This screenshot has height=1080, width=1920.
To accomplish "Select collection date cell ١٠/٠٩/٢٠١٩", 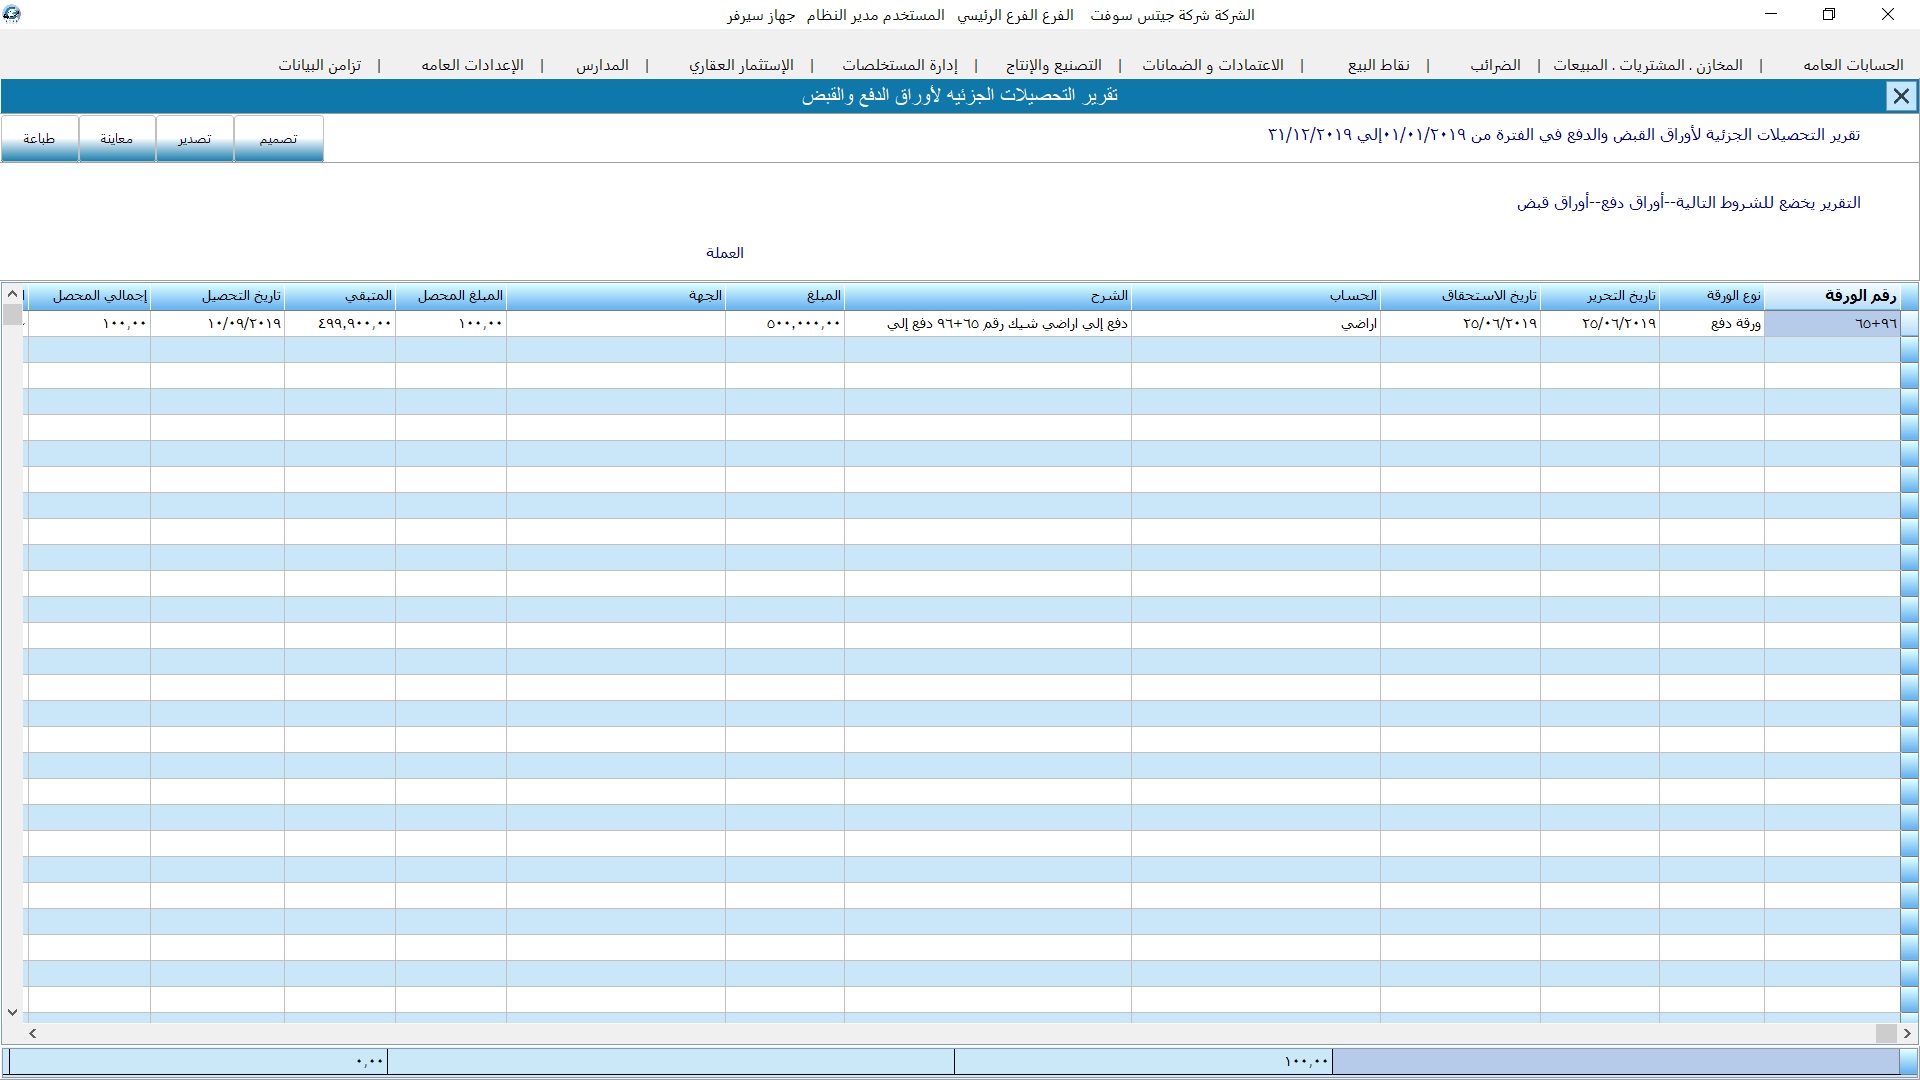I will coord(218,323).
